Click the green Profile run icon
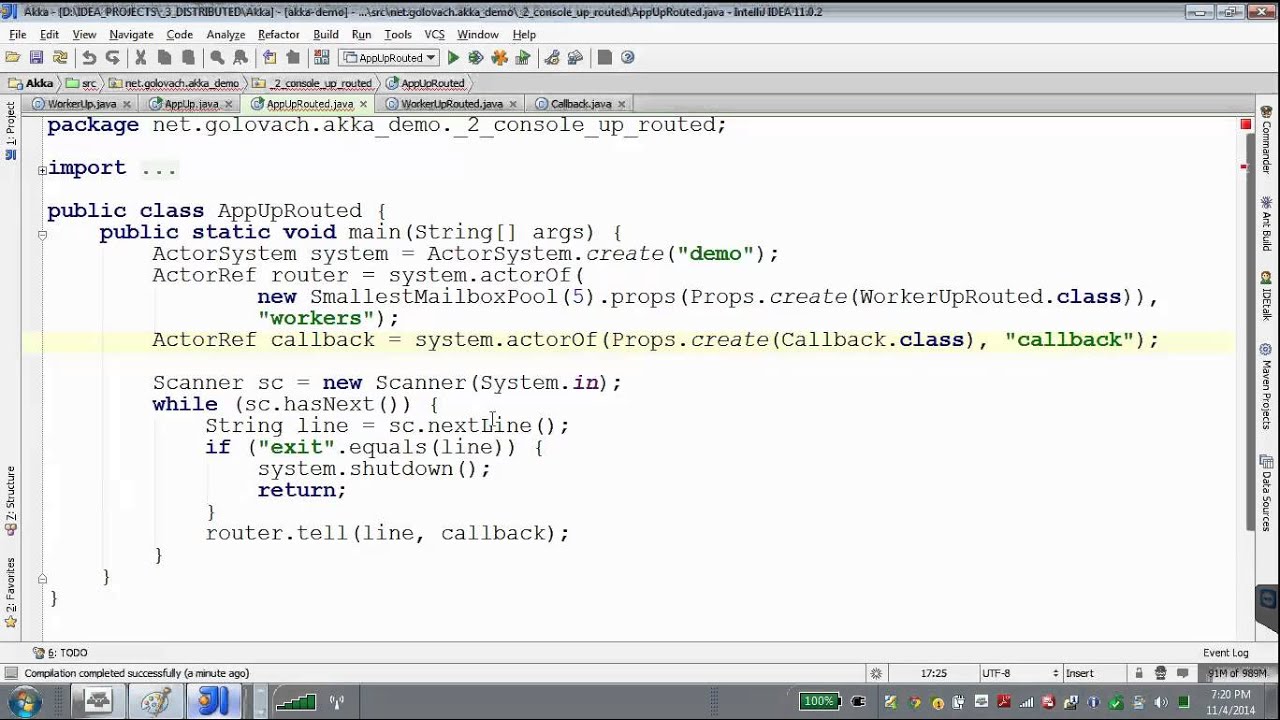Screen dimensions: 1280x720 coord(522,58)
